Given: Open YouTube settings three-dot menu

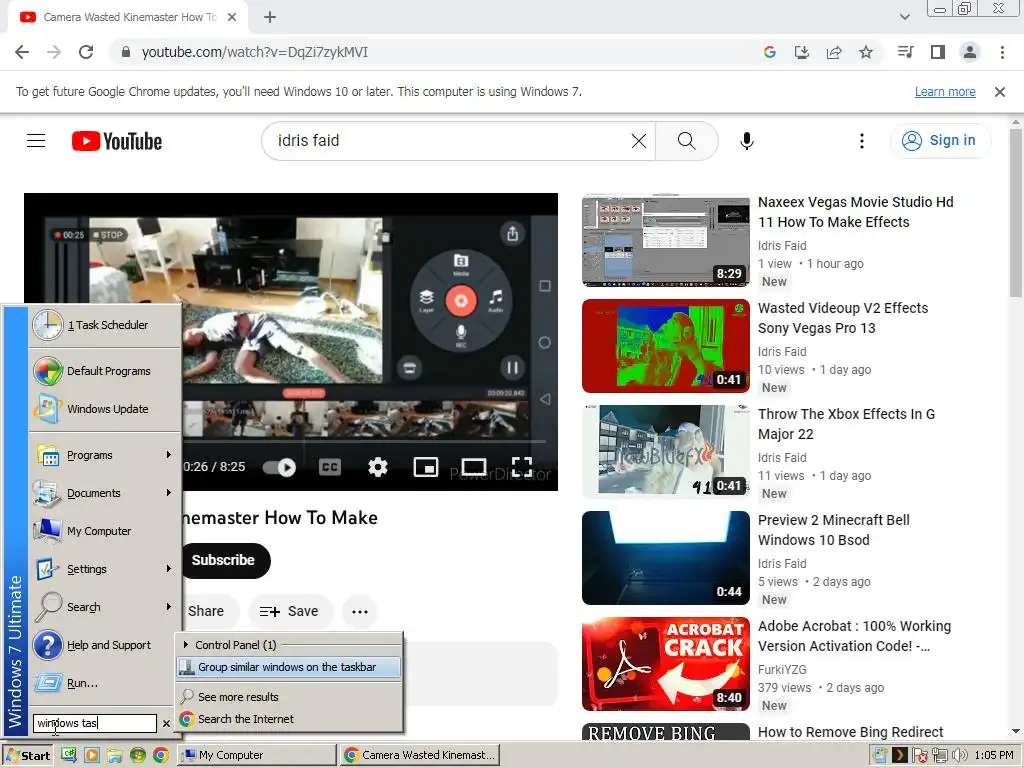Looking at the screenshot, I should 861,140.
